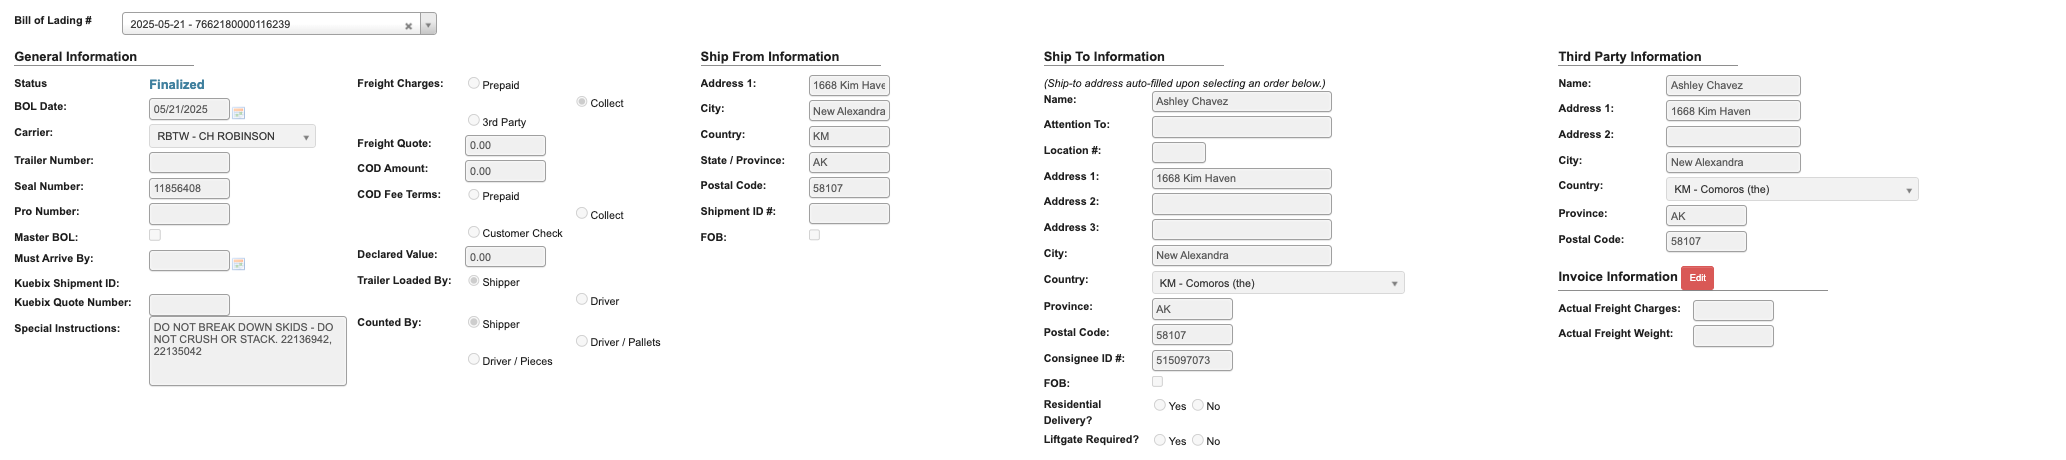Click the Ship From State / Province field

[849, 162]
